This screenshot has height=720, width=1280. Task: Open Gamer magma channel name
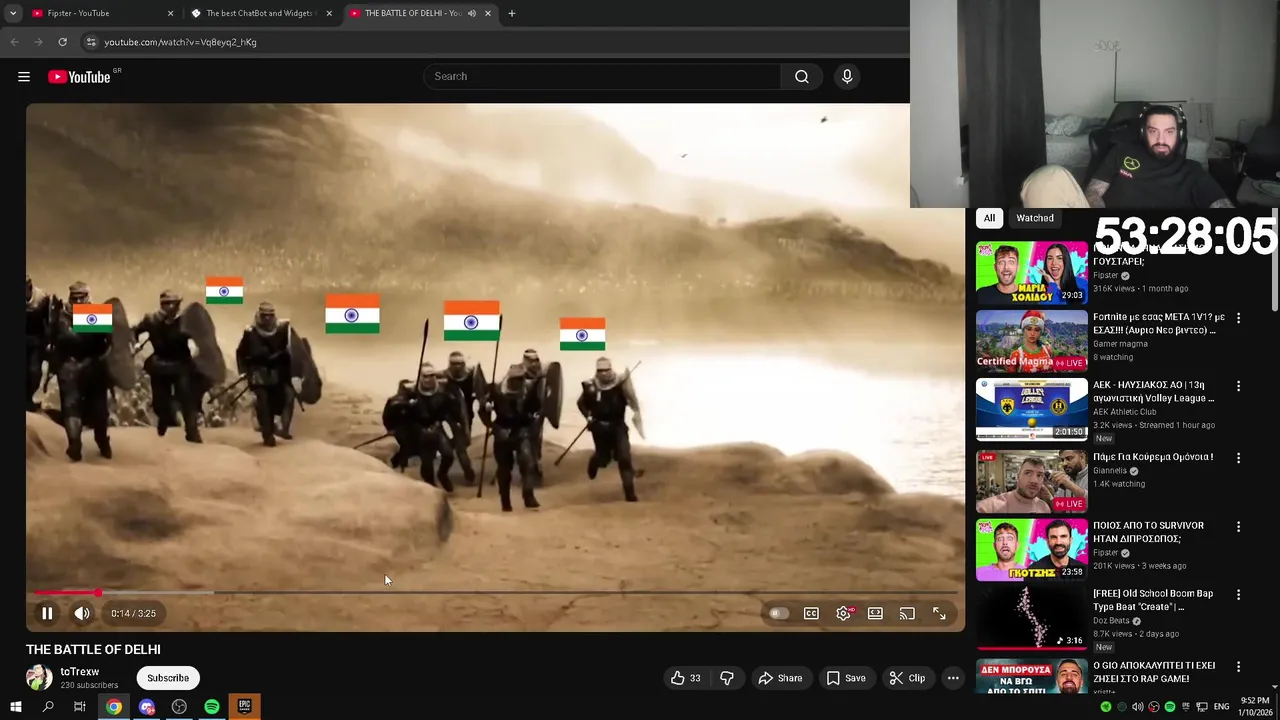(1120, 344)
